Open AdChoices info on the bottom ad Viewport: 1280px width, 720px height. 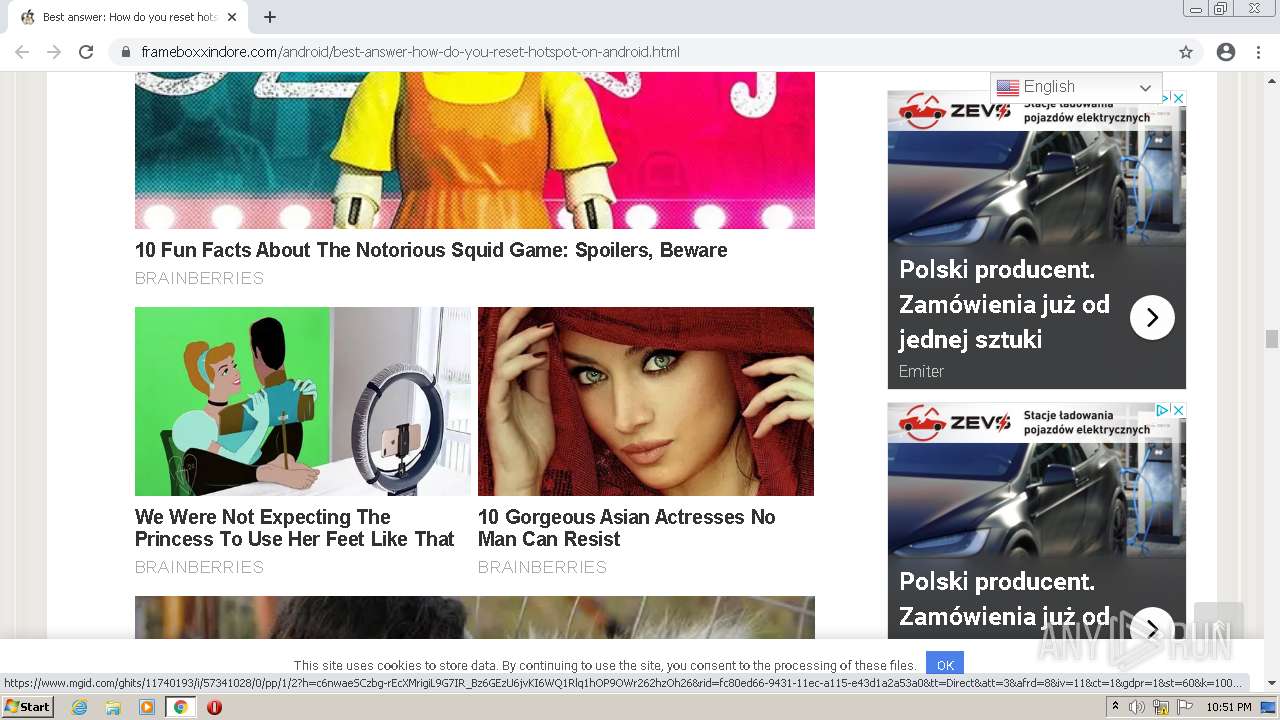pyautogui.click(x=1164, y=410)
